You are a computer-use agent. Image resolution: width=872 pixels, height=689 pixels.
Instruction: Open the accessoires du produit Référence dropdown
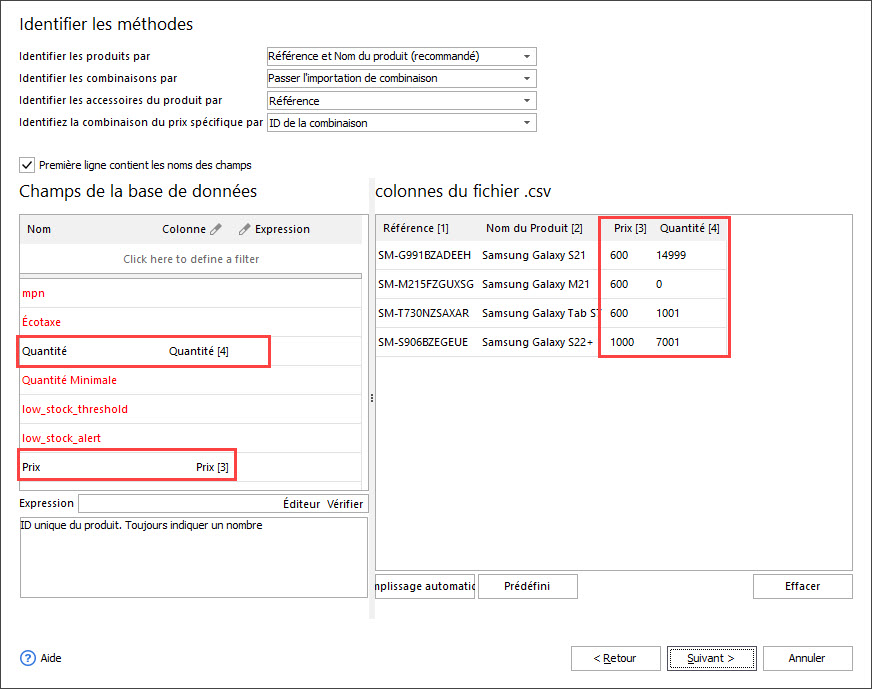[402, 101]
